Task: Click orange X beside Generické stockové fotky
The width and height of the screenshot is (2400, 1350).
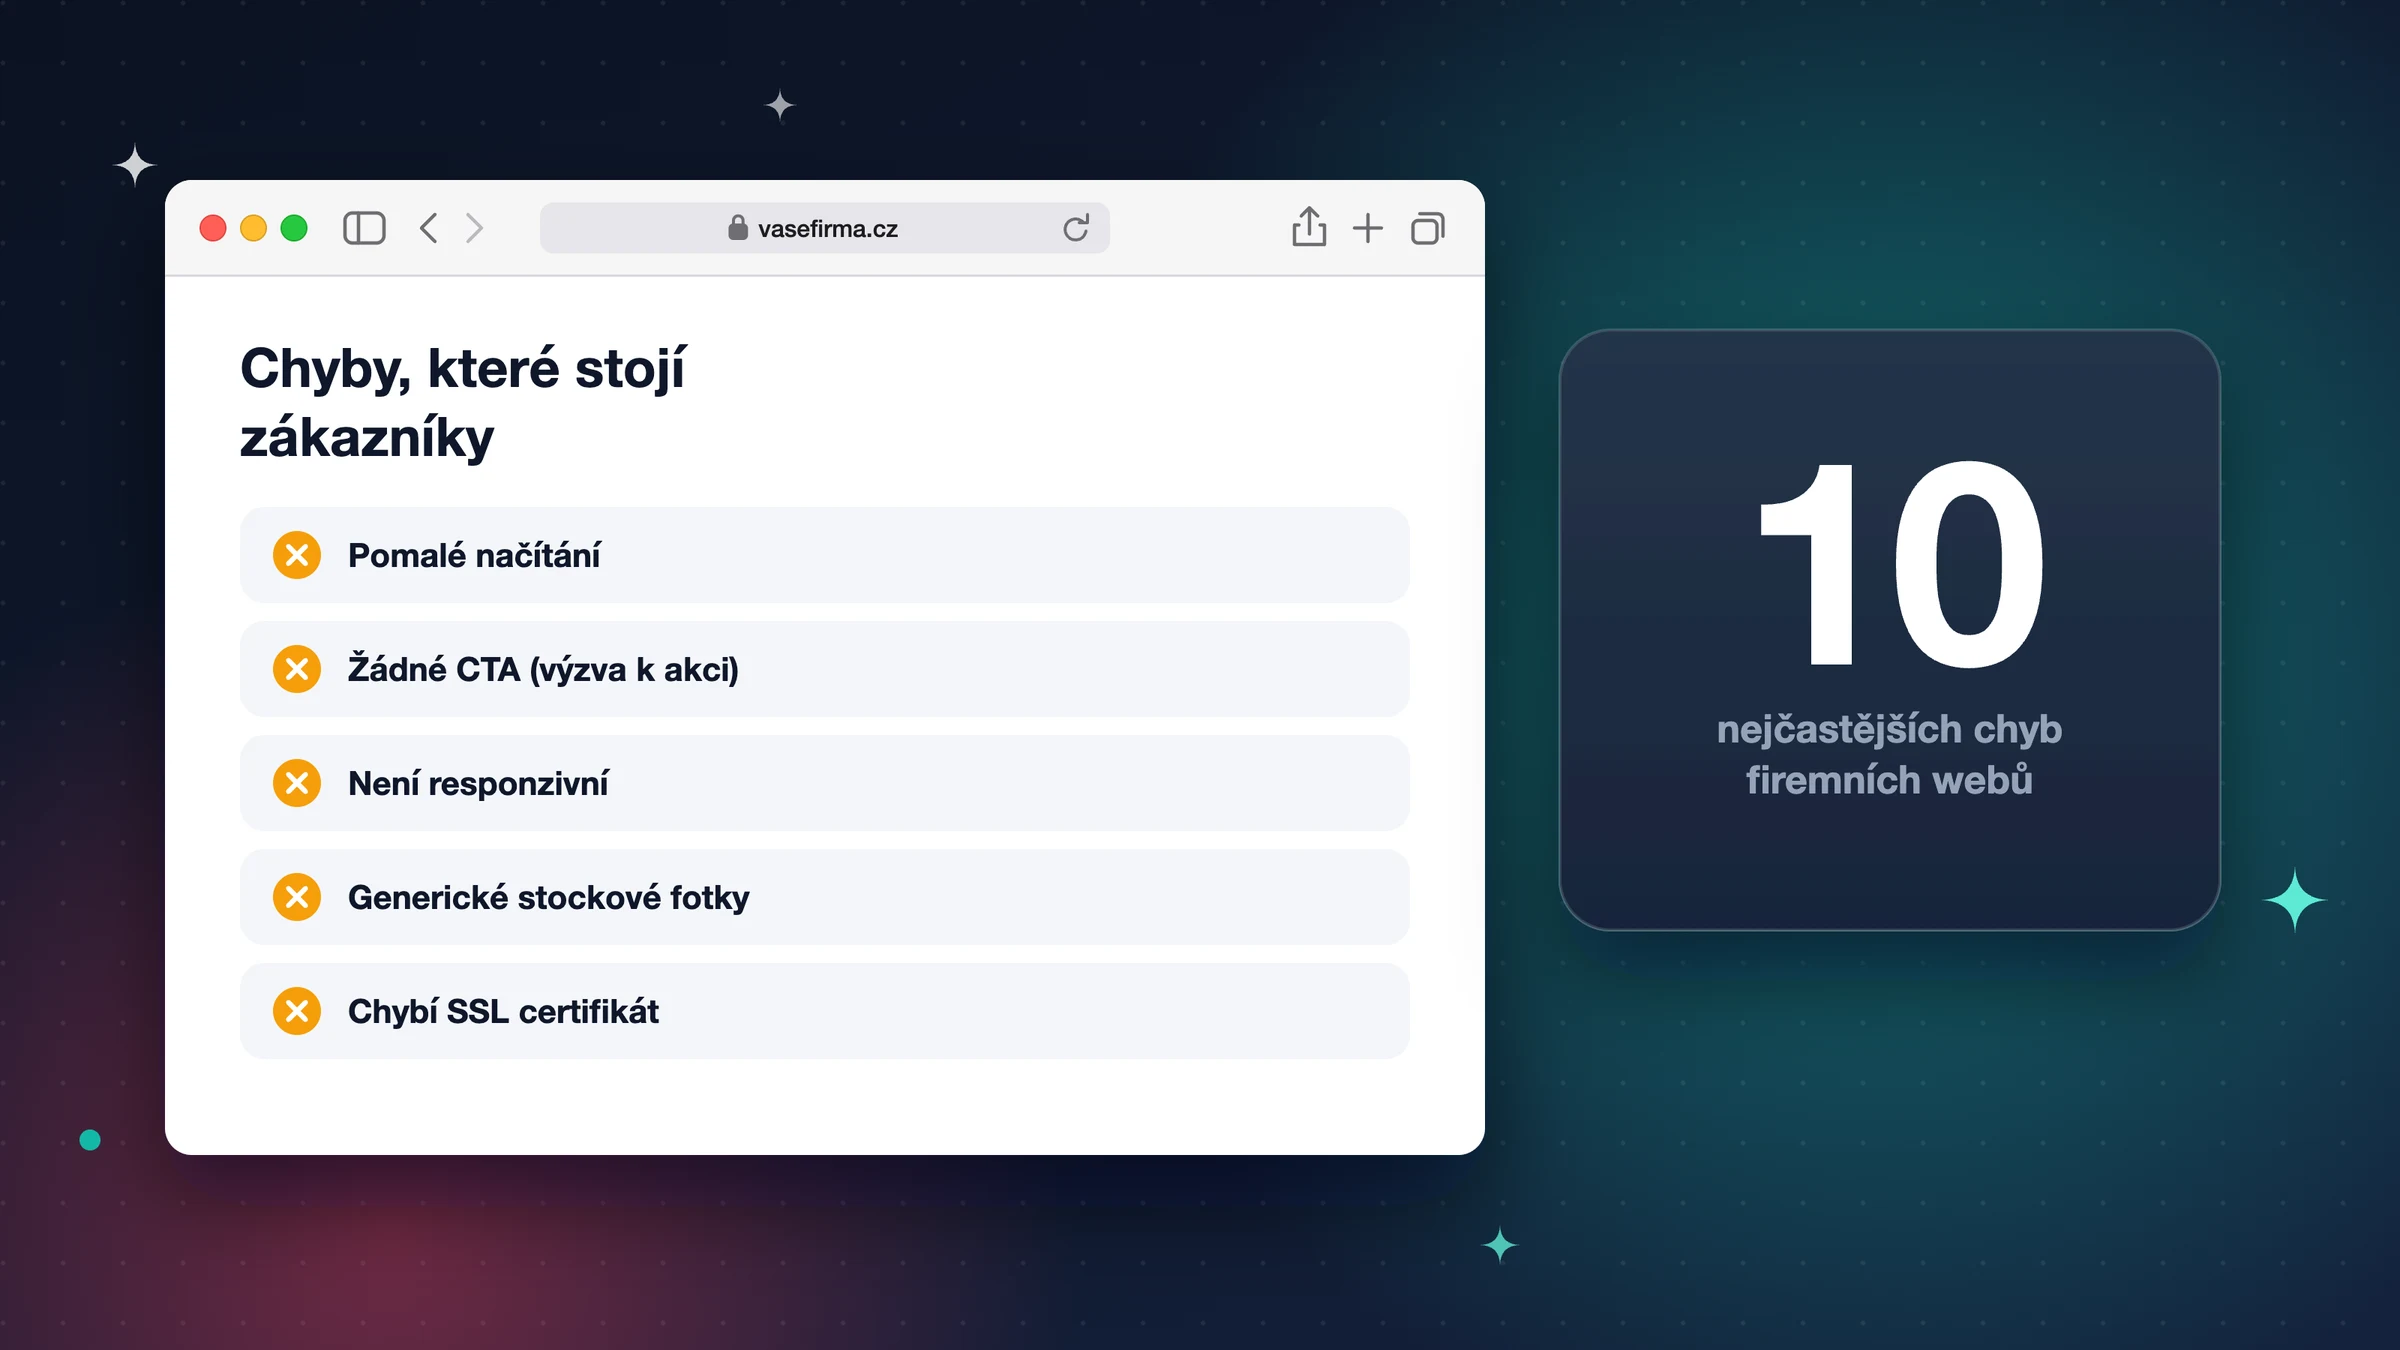Action: click(297, 897)
